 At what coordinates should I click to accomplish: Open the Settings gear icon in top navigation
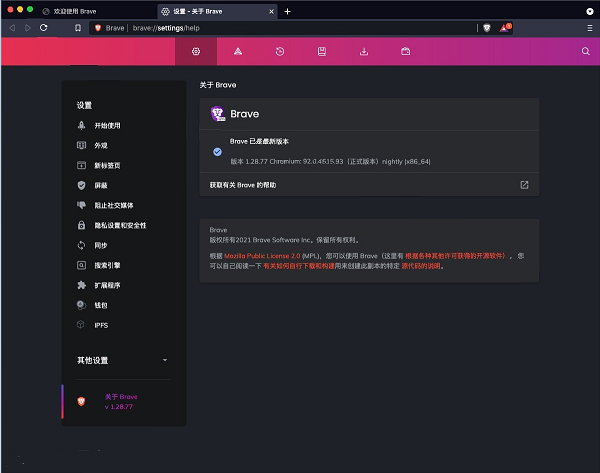pos(196,51)
